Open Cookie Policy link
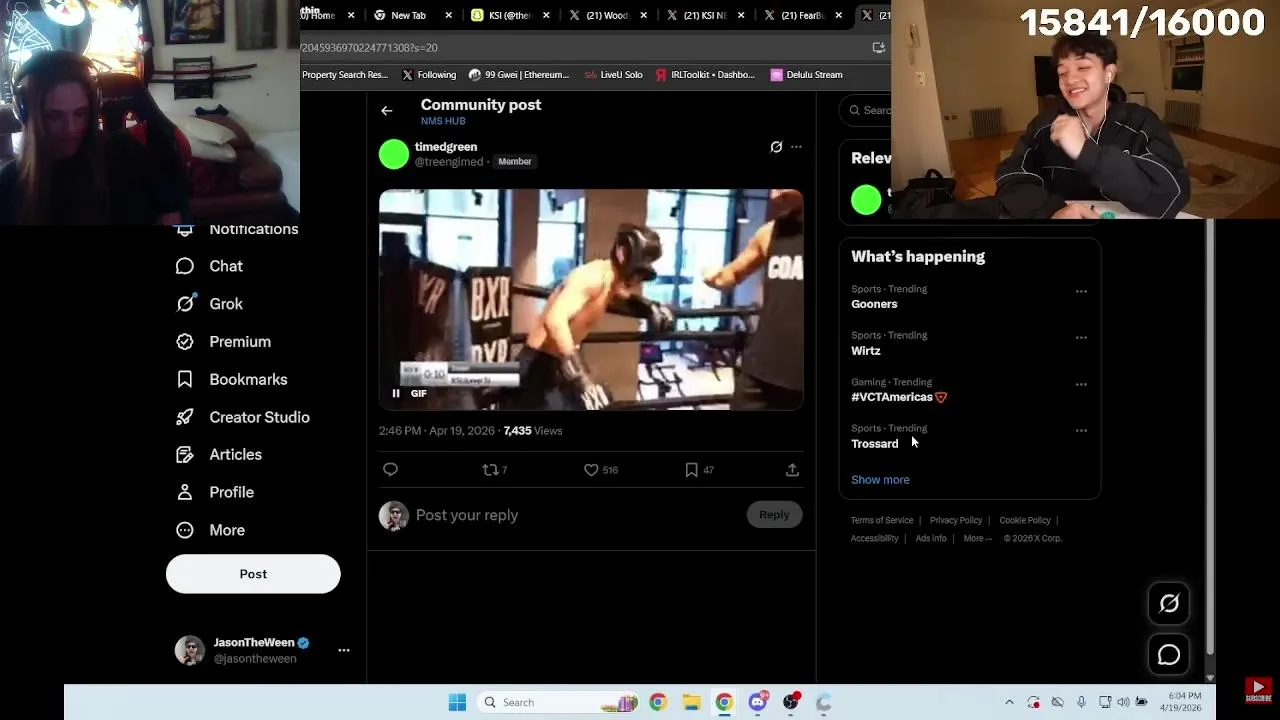Viewport: 1280px width, 720px height. [1025, 520]
